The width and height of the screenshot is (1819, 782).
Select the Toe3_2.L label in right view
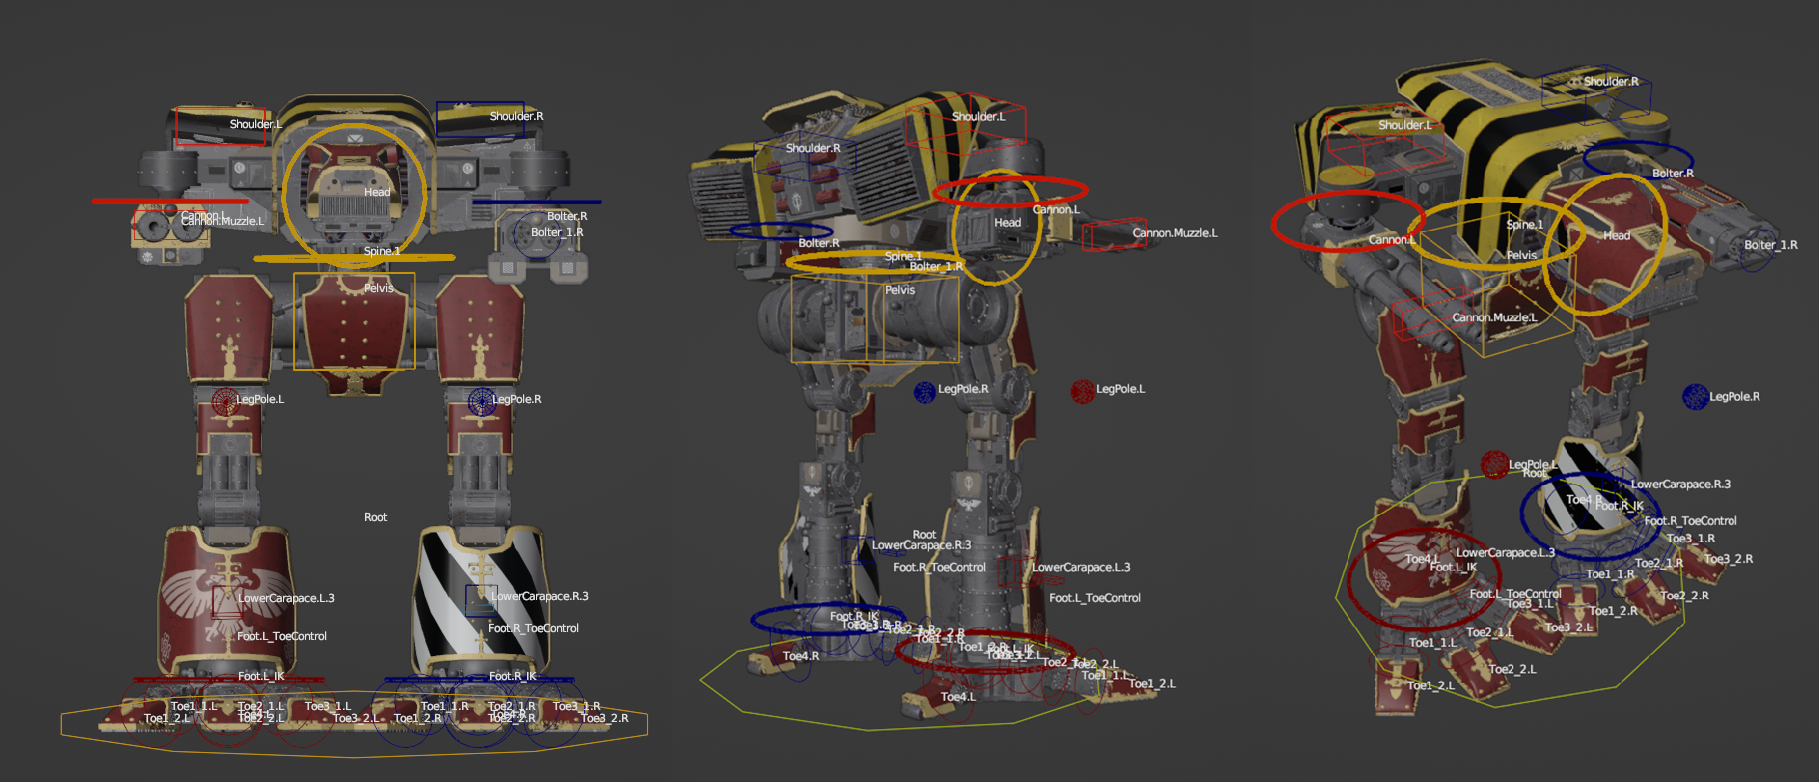tap(1568, 628)
